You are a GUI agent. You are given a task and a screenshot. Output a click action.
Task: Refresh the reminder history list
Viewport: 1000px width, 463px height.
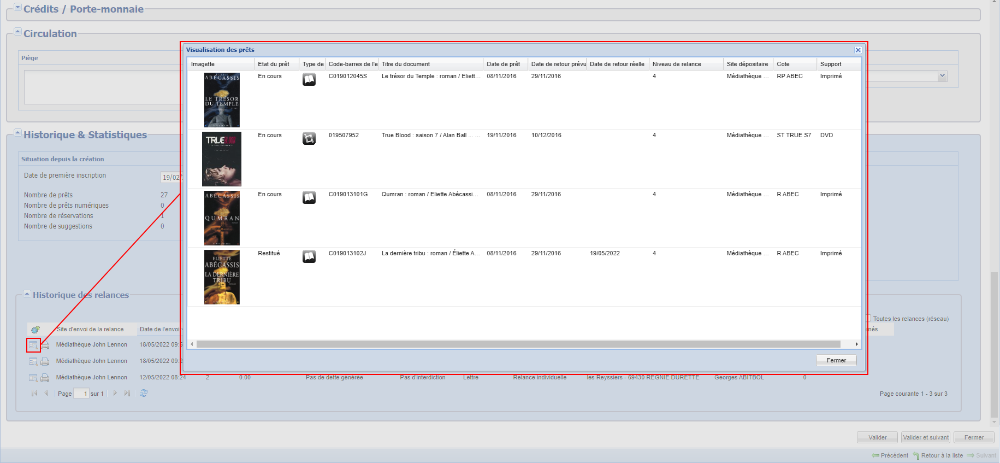[x=145, y=394]
